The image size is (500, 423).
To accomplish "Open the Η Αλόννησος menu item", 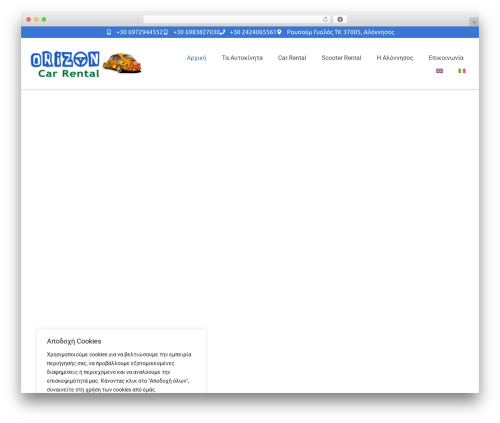I will pos(395,58).
